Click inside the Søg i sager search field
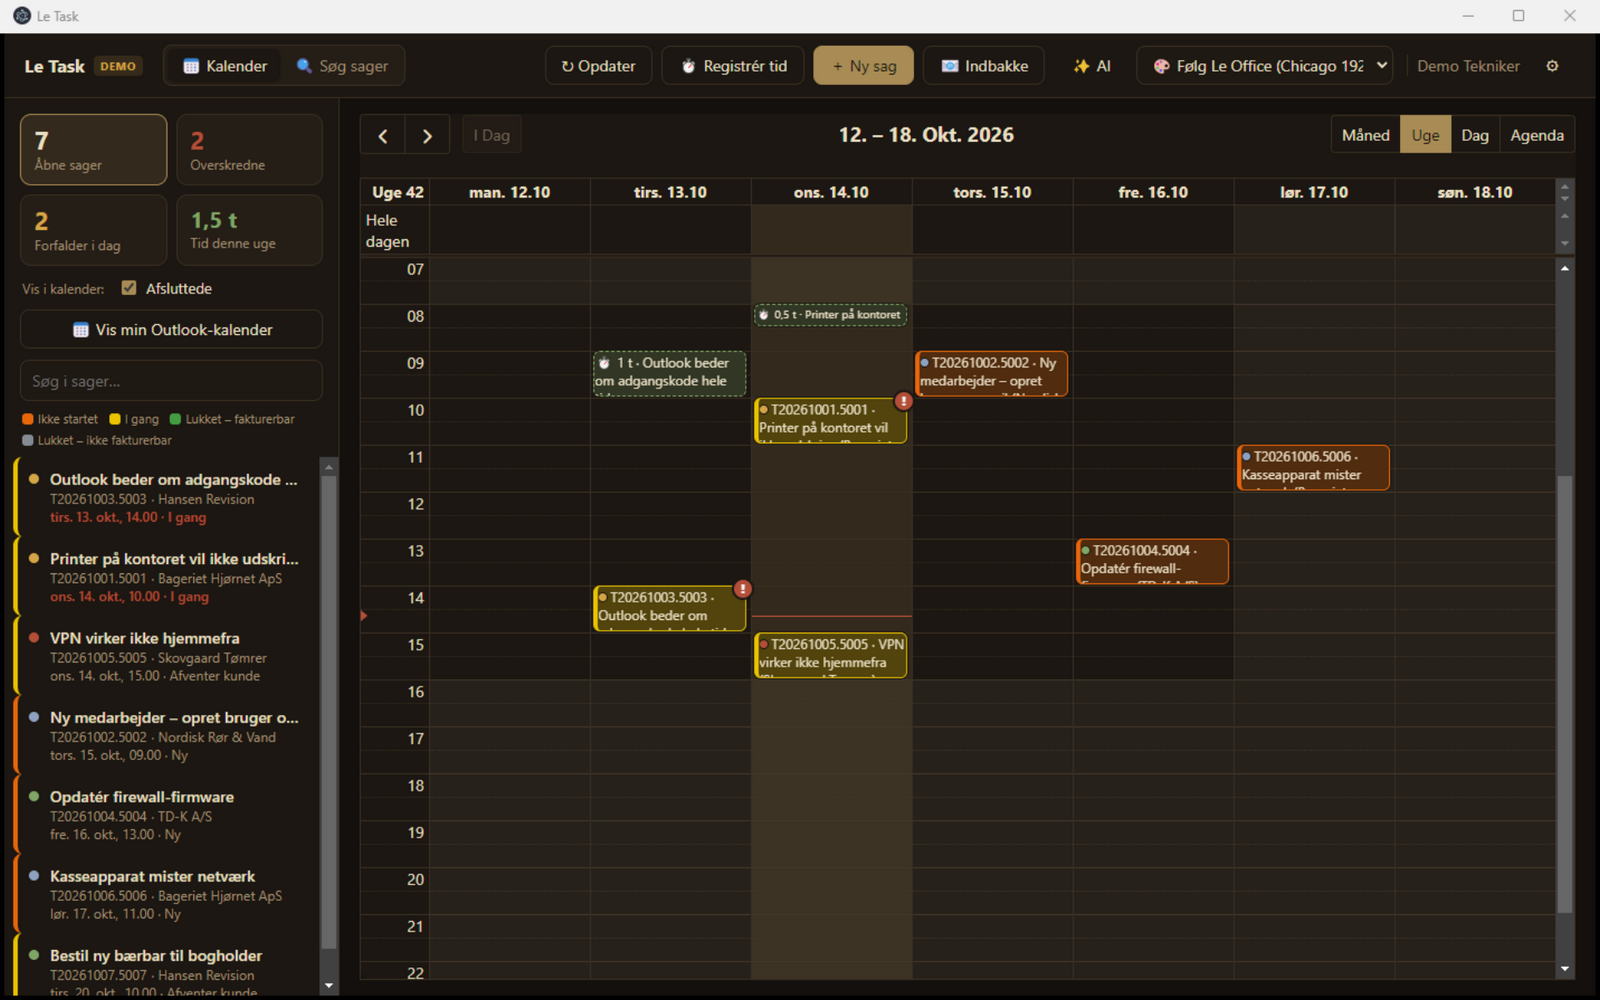Screen dimensions: 1600x1000 tap(171, 381)
